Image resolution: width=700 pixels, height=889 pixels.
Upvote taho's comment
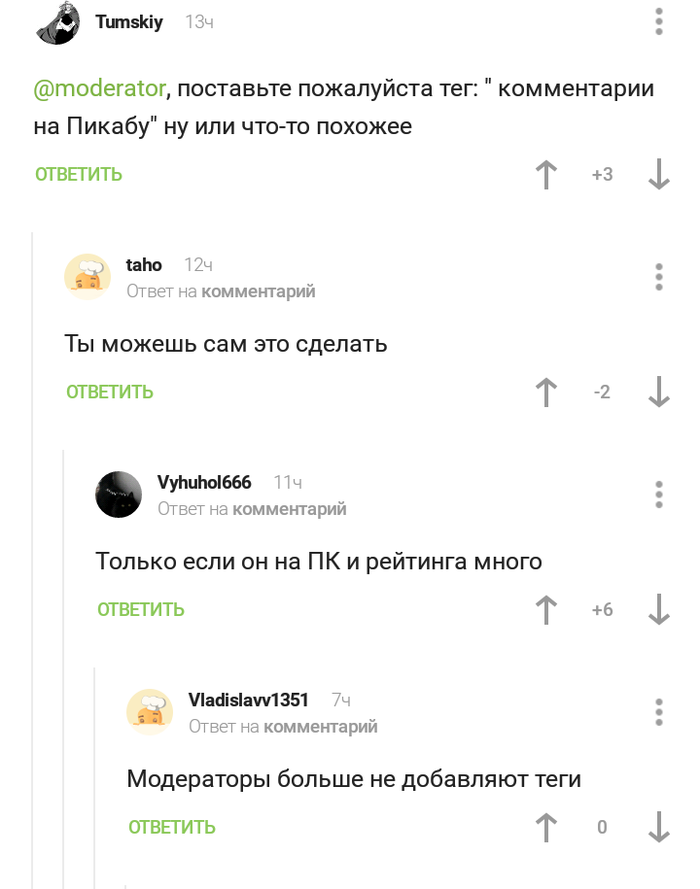(x=546, y=392)
